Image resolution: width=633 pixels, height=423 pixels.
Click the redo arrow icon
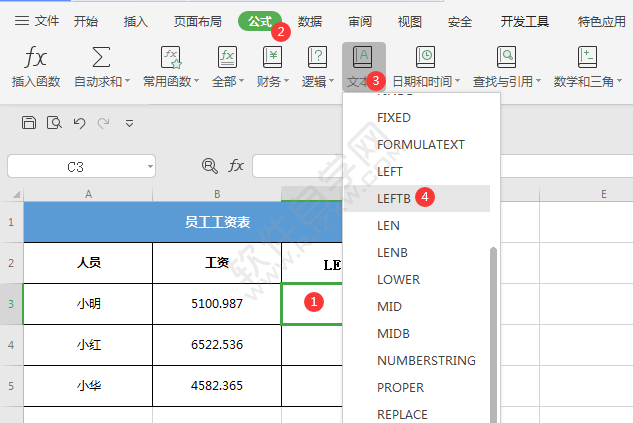[103, 123]
